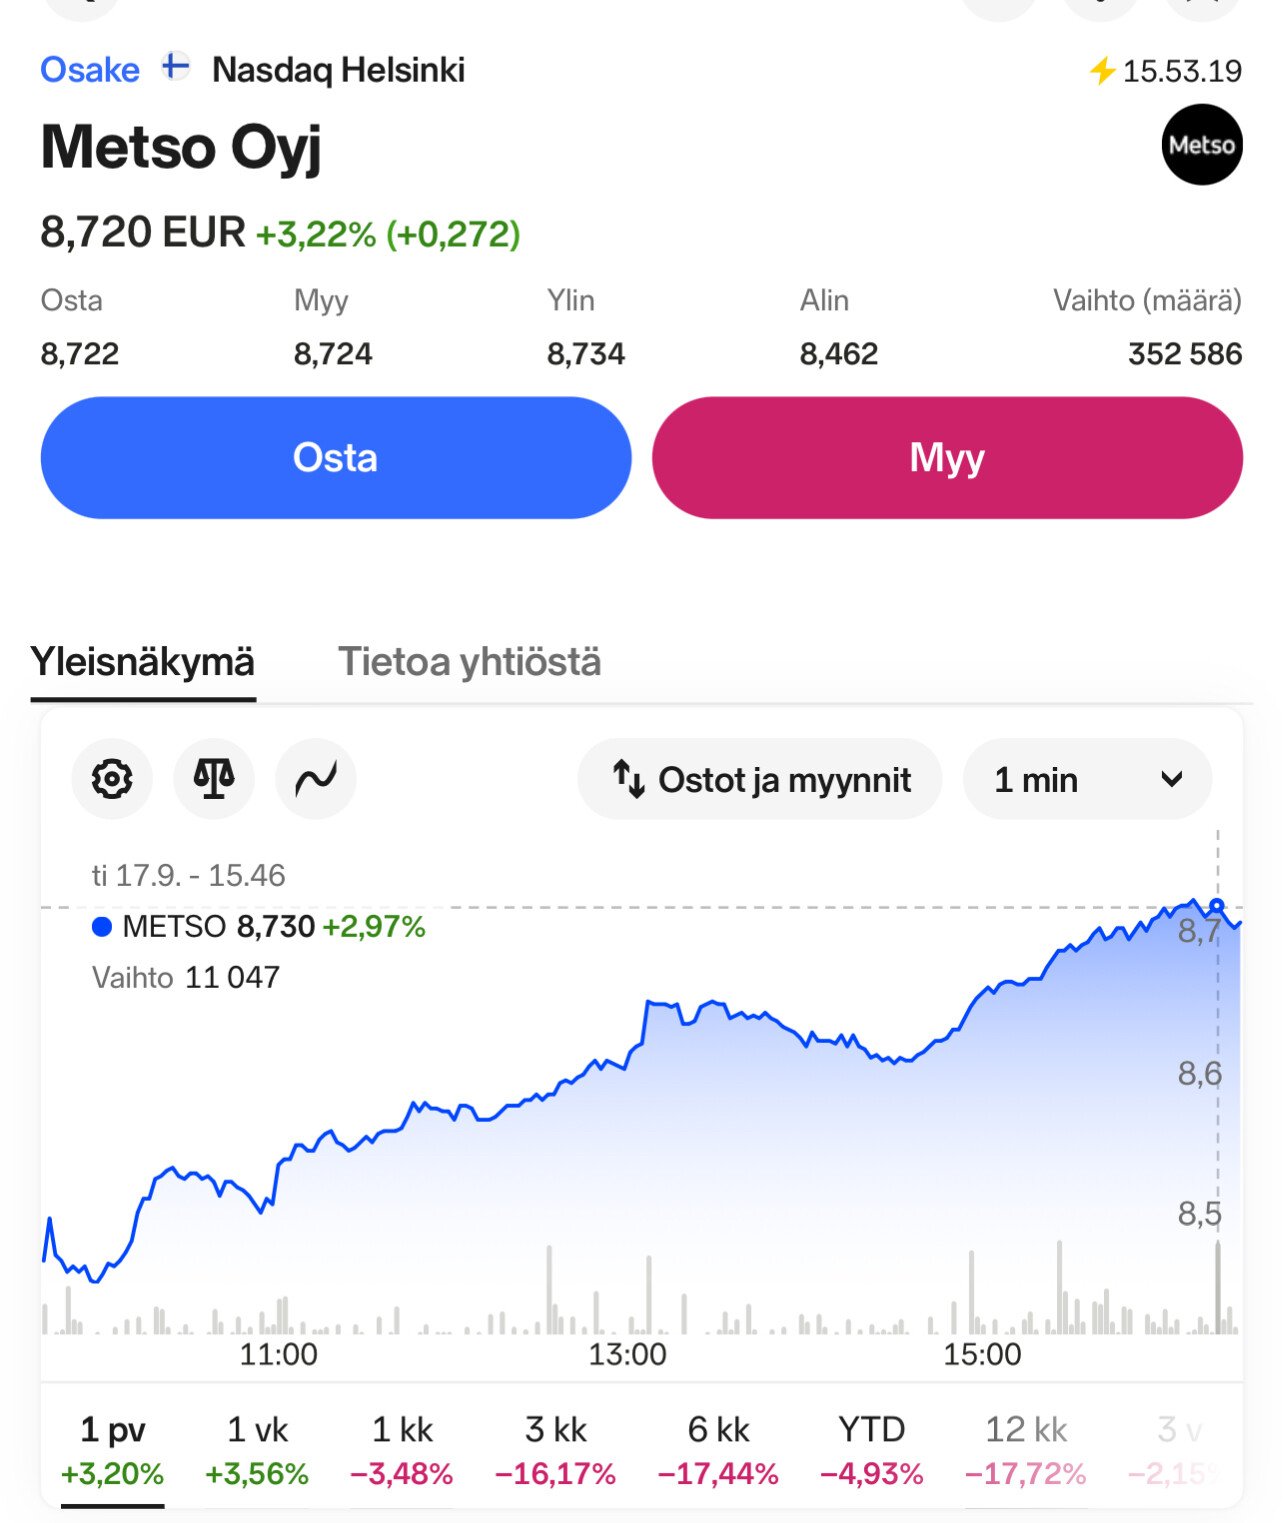Screen dimensions: 1284x1523
Task: Open chart settings gear icon
Action: [x=112, y=779]
